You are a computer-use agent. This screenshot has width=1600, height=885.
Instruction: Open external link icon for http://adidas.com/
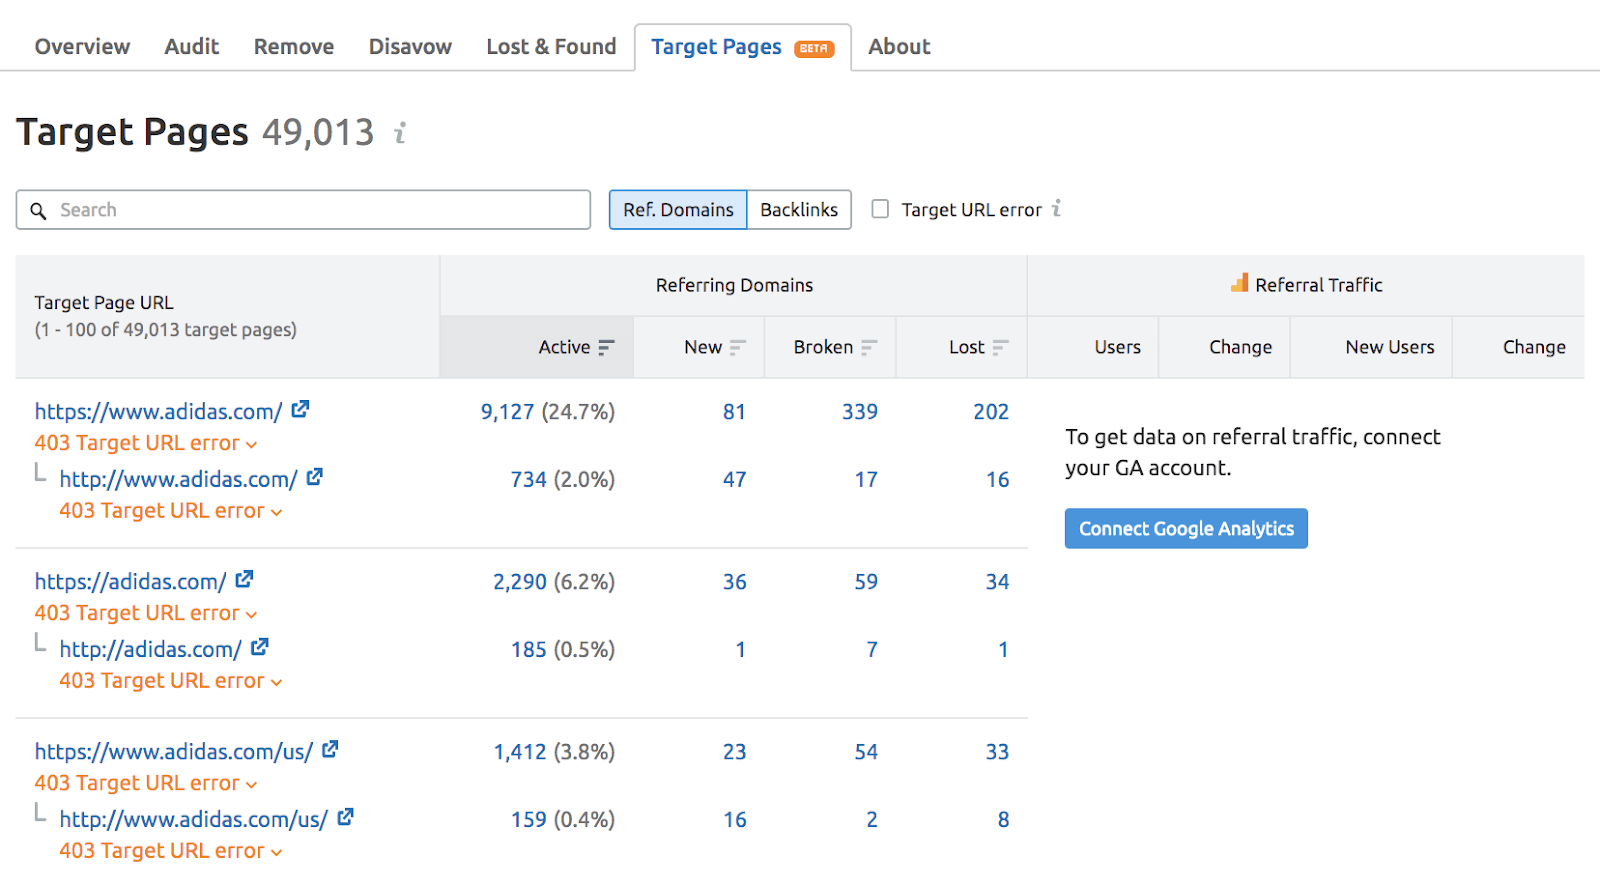tap(259, 647)
